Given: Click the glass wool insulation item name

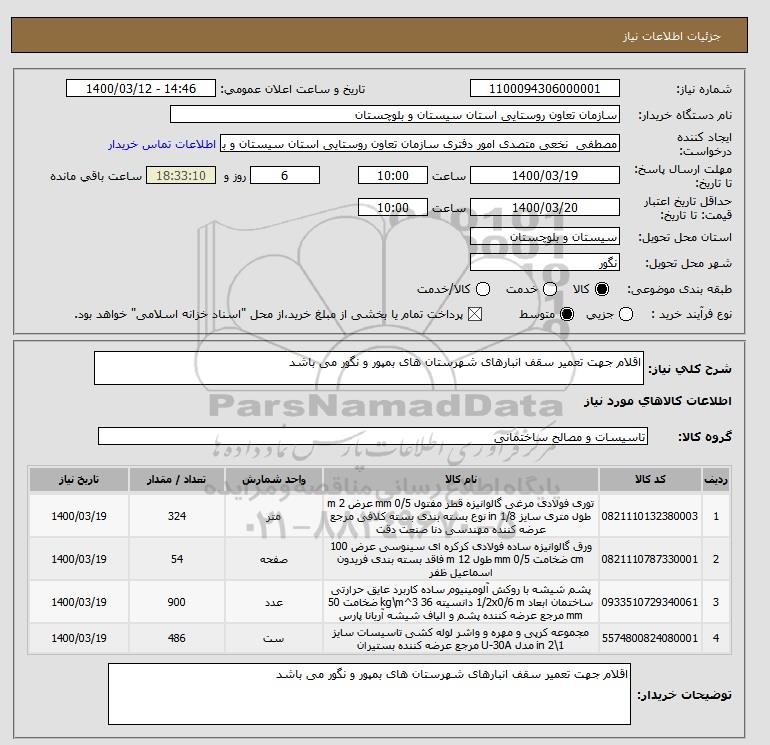Looking at the screenshot, I should pos(461,602).
